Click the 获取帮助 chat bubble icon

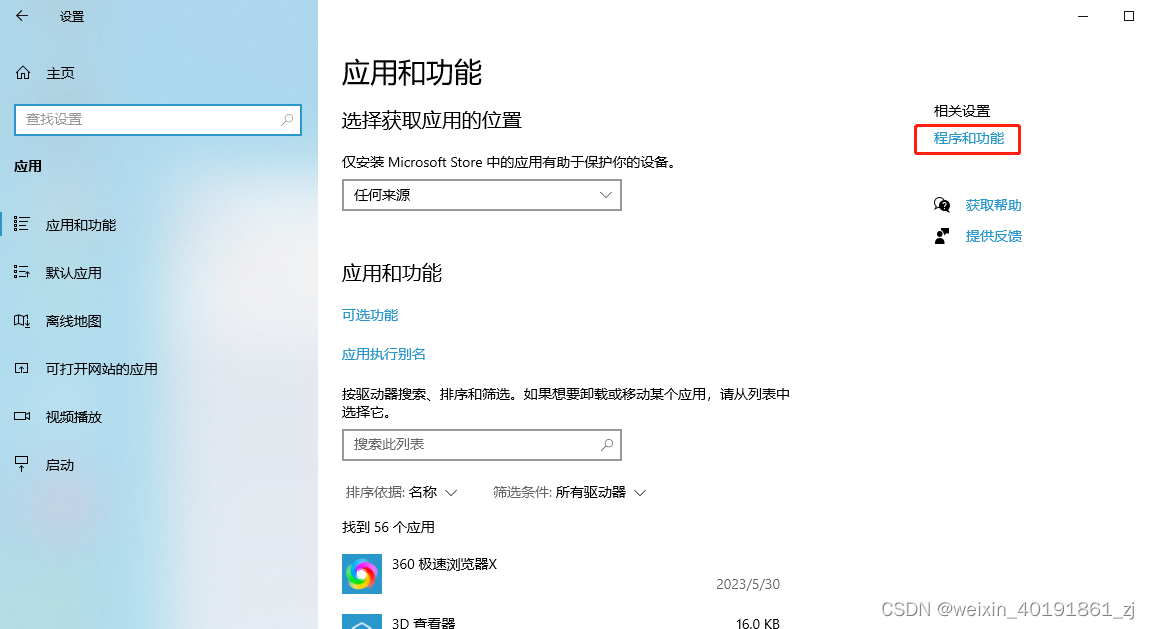pos(942,205)
